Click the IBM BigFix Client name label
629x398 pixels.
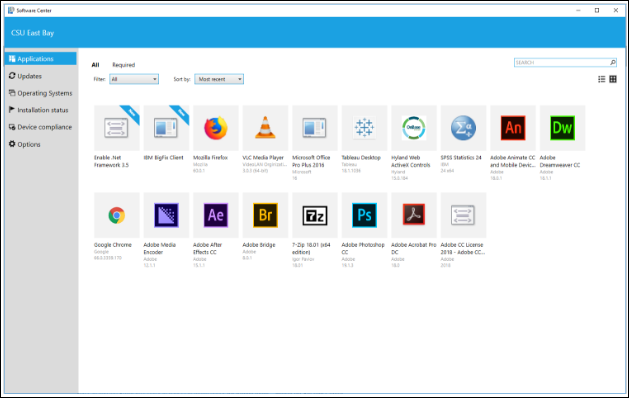[x=164, y=158]
